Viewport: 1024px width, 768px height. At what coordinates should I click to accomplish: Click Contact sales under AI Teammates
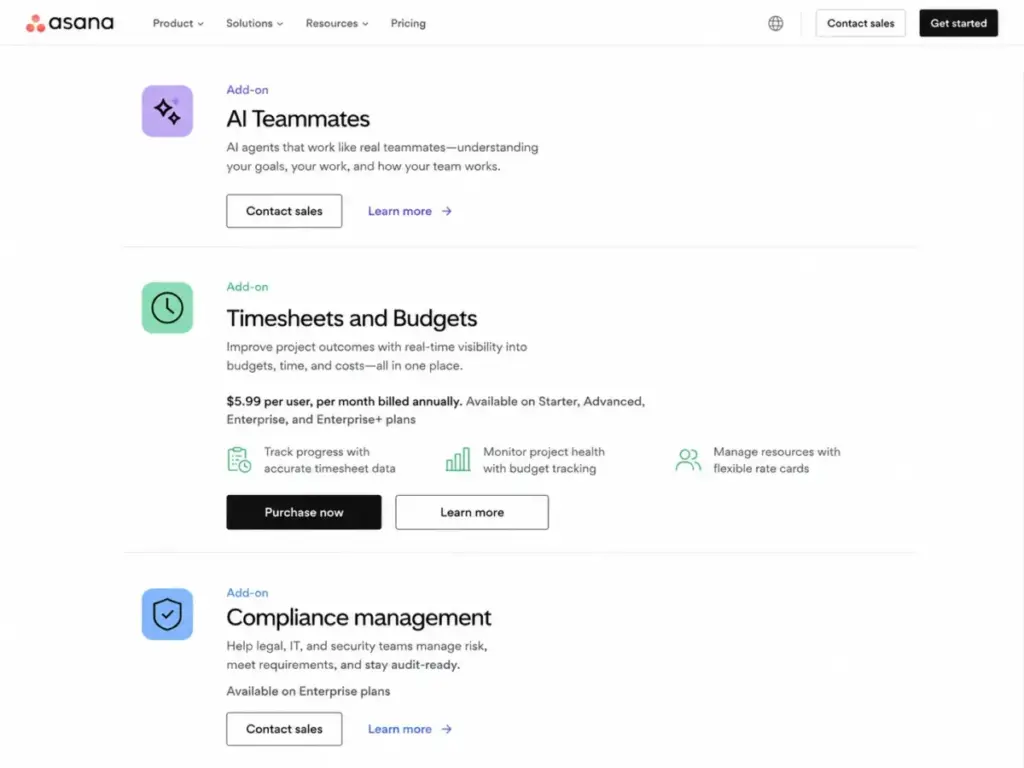pos(284,211)
